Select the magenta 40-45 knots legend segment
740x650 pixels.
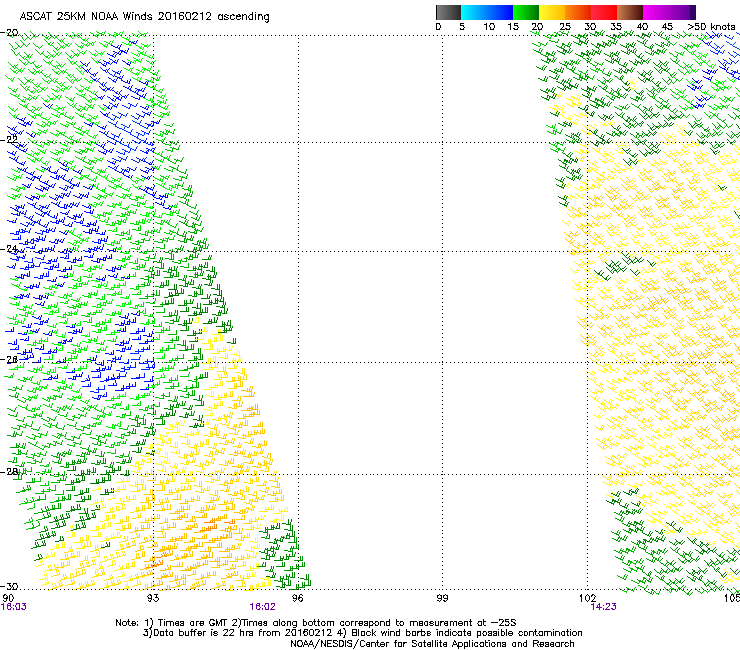[x=656, y=12]
